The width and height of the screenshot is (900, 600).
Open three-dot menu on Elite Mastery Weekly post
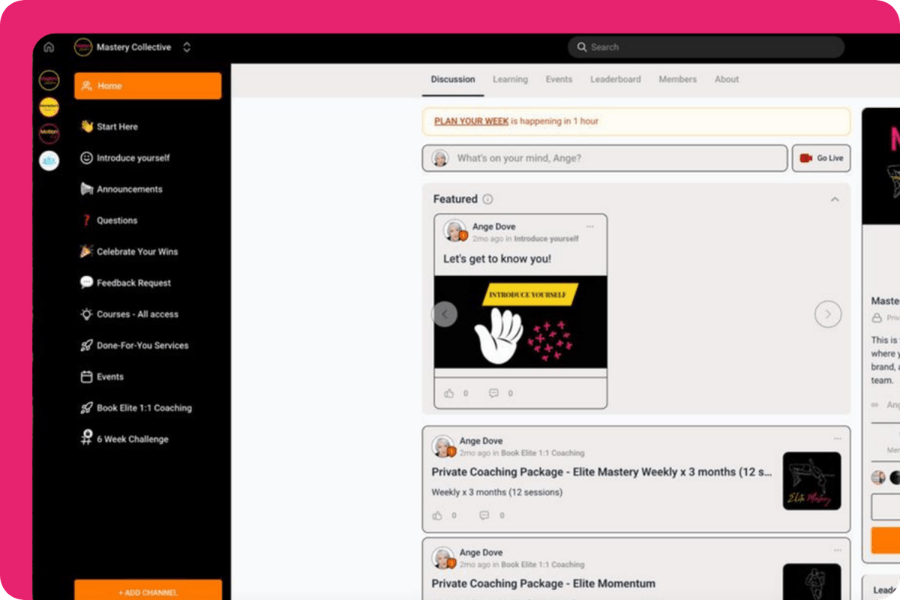[837, 439]
